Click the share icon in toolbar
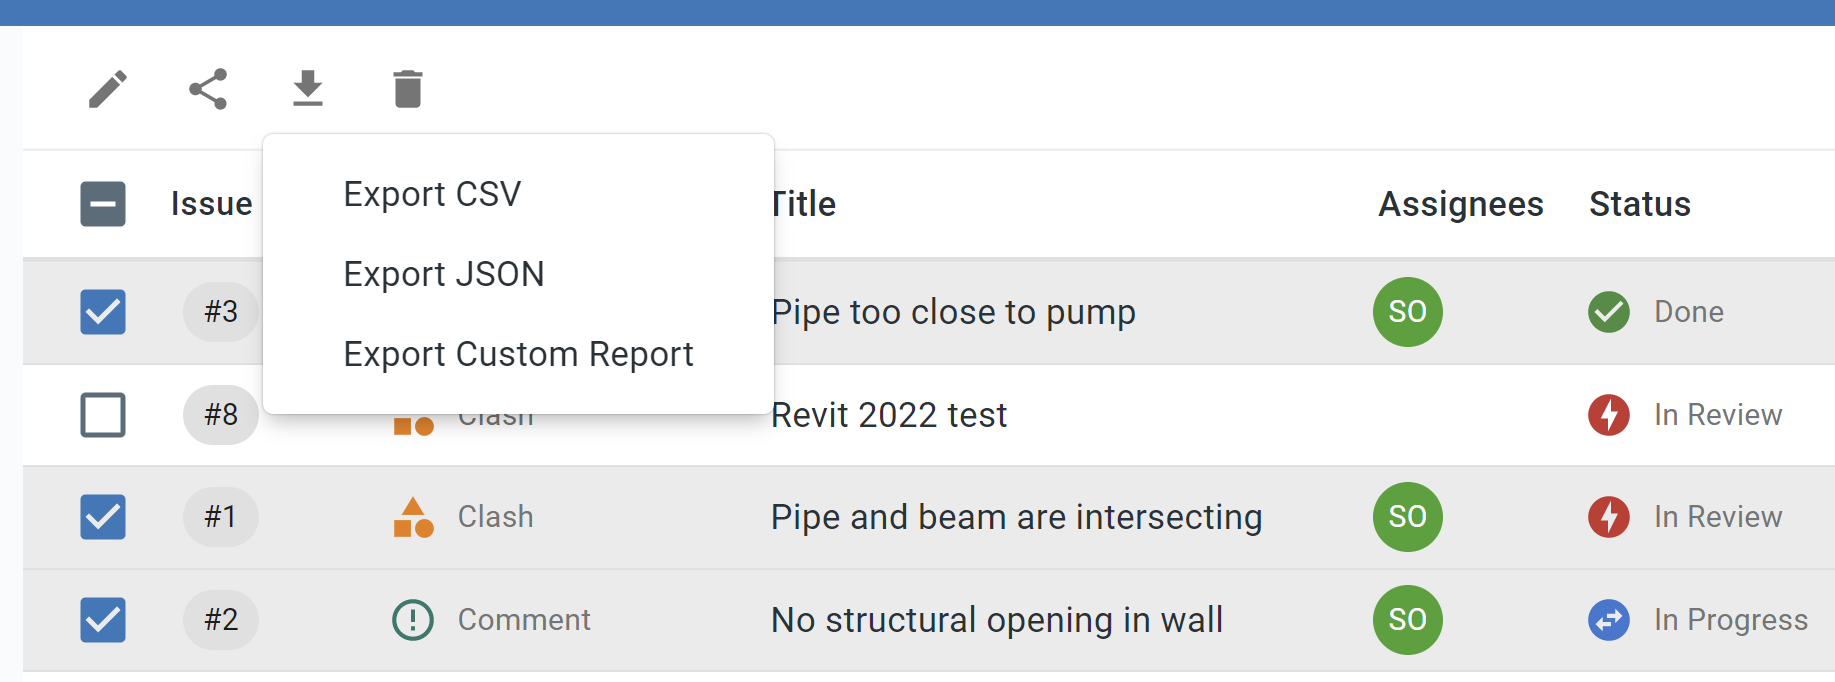Image resolution: width=1835 pixels, height=682 pixels. pos(208,89)
